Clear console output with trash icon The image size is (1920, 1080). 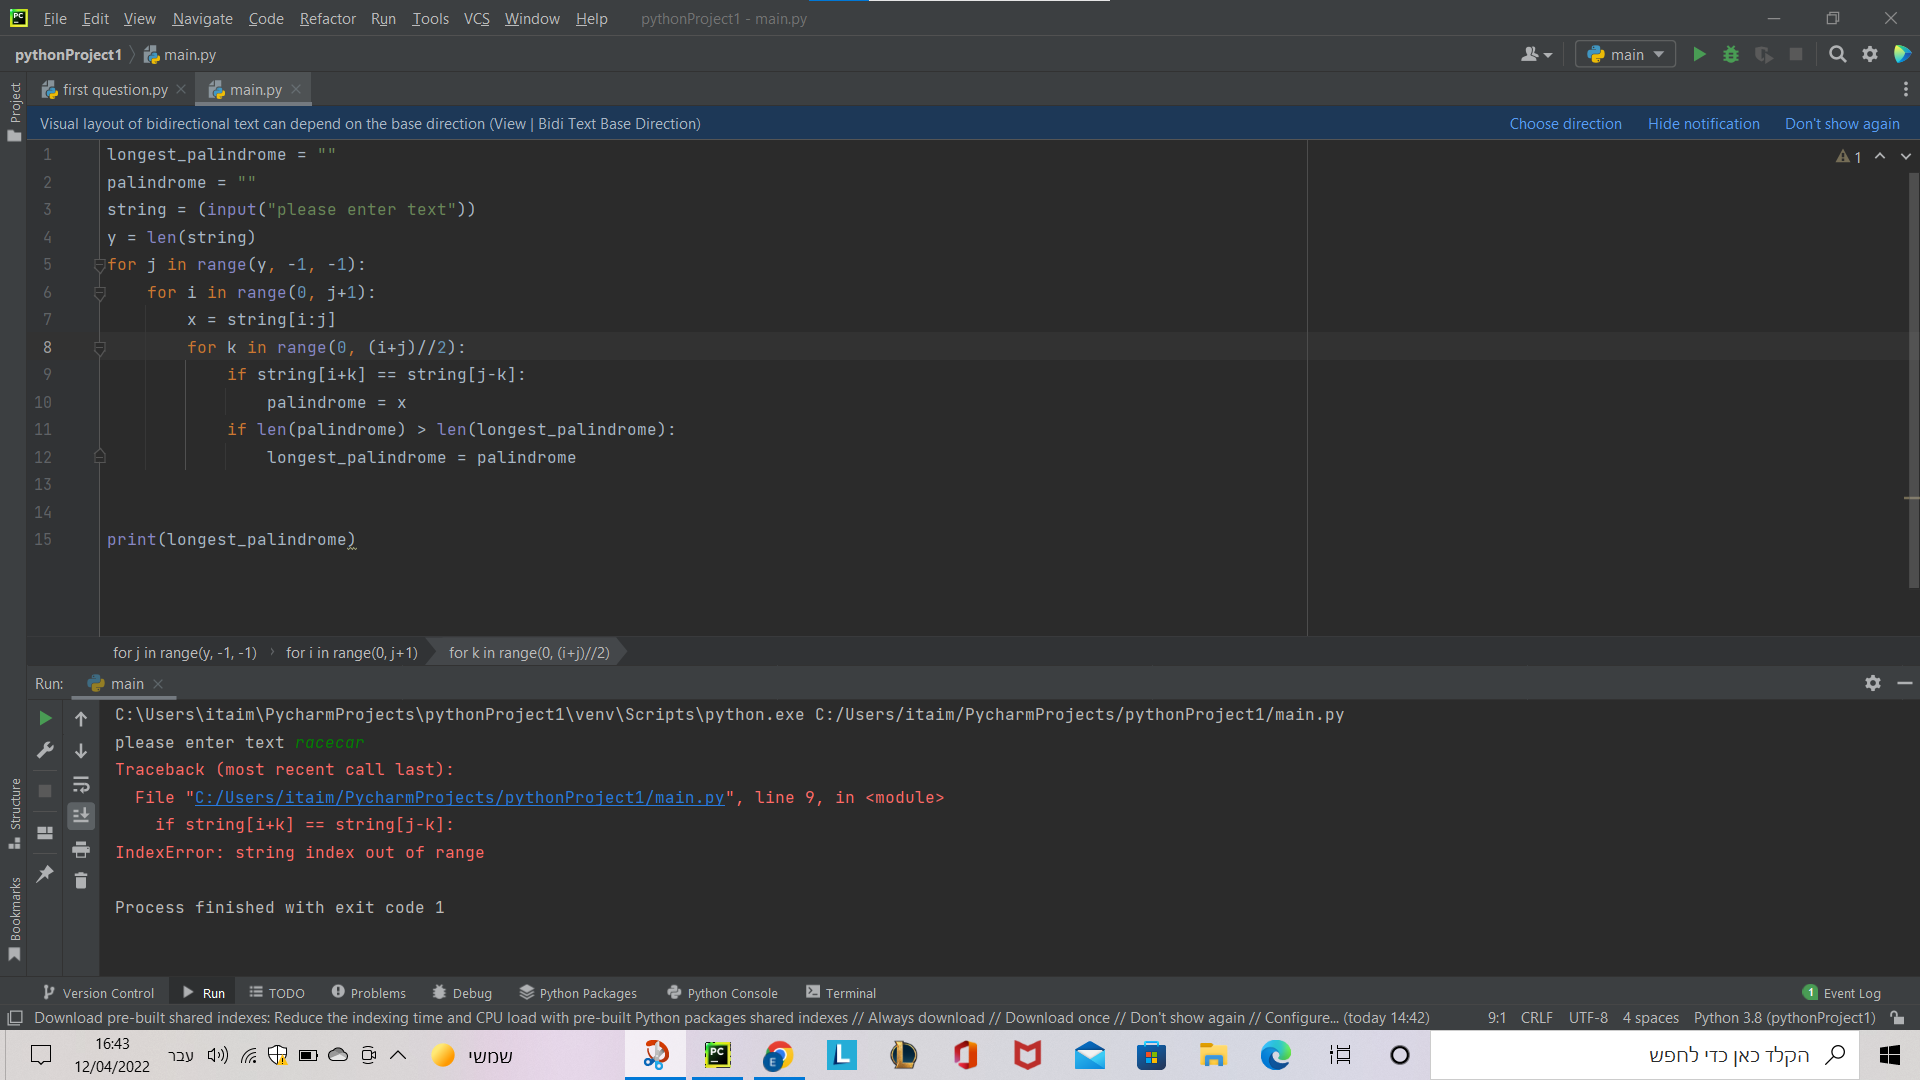click(81, 880)
